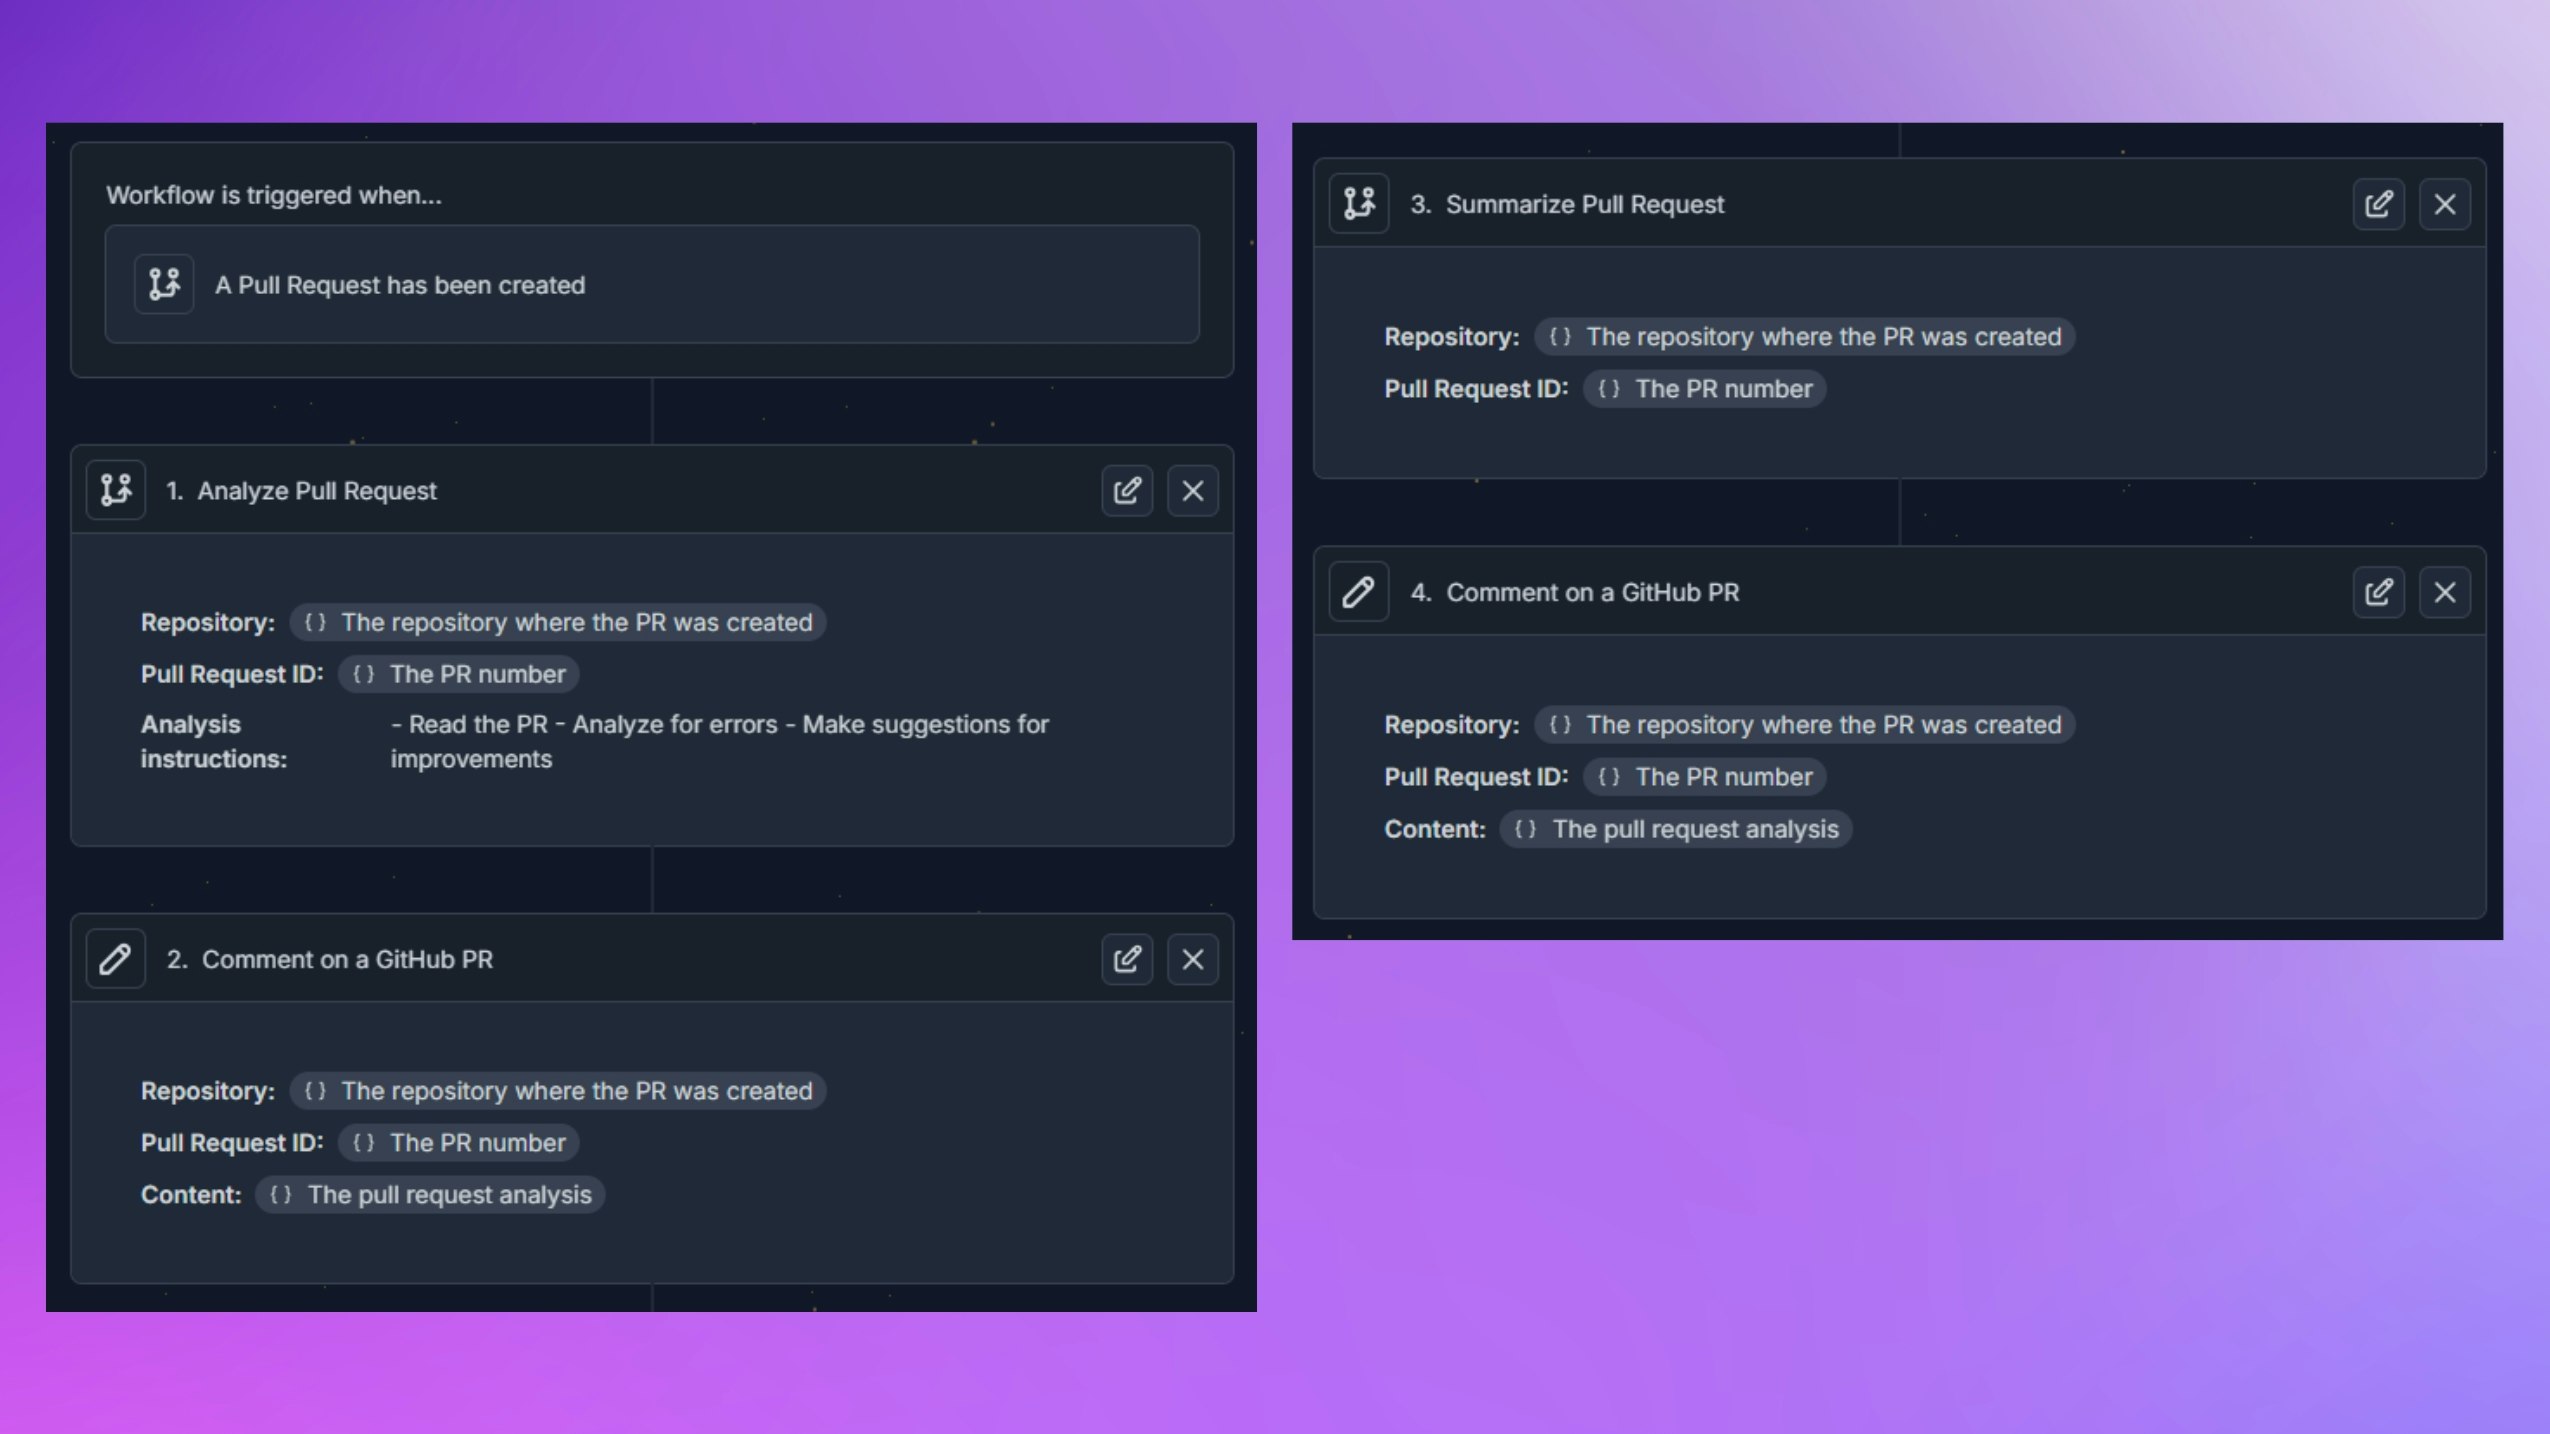Close the Analyze Pull Request step

coord(1193,490)
